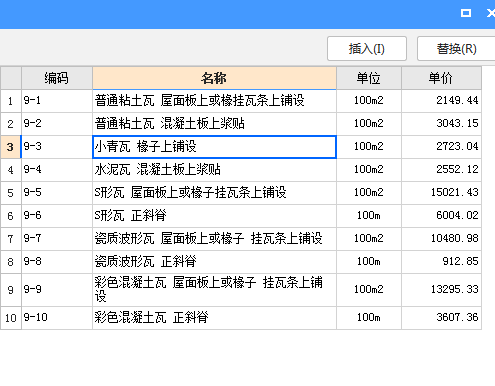Maximize the window with the square icon
Image resolution: width=495 pixels, height=386 pixels.
click(466, 13)
